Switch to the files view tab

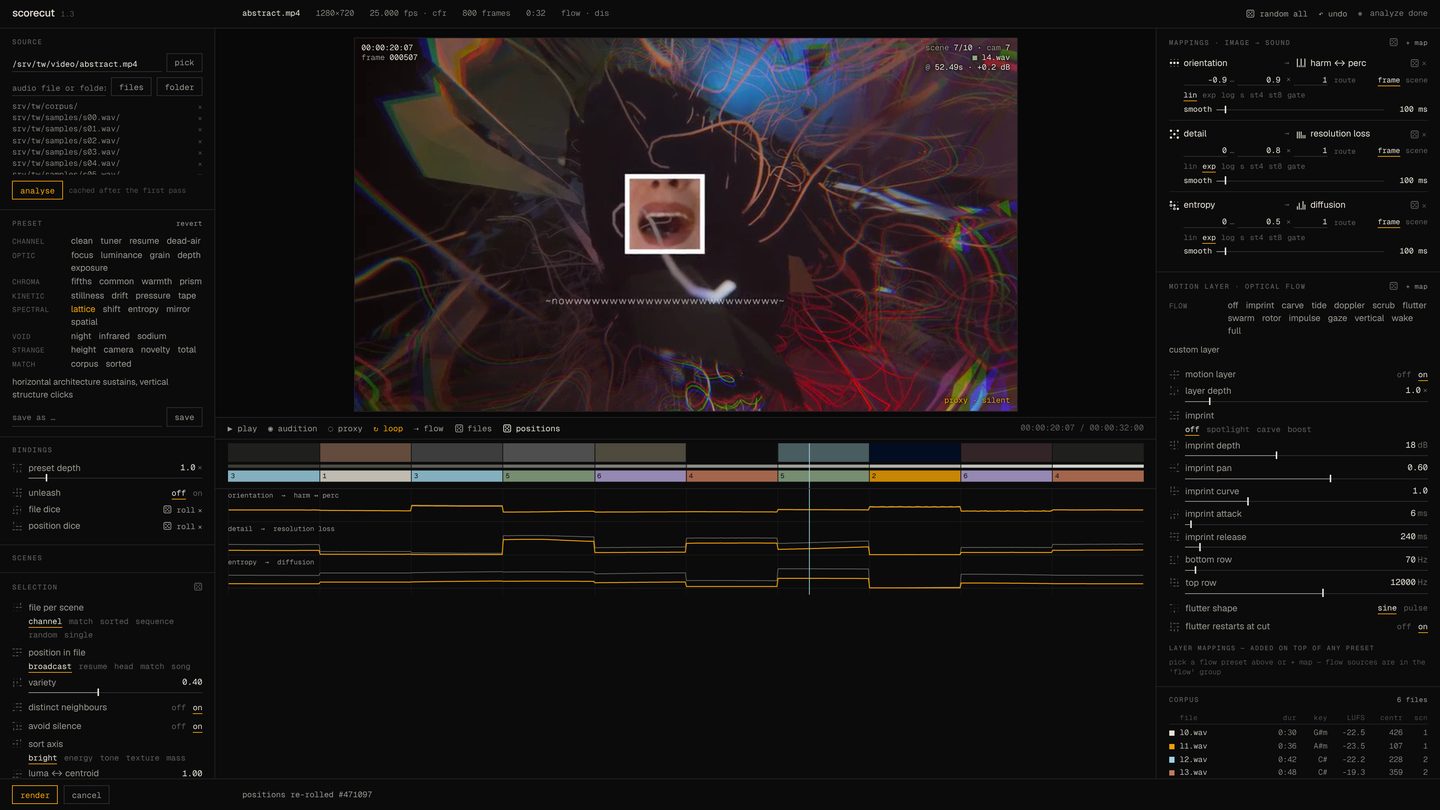(473, 429)
